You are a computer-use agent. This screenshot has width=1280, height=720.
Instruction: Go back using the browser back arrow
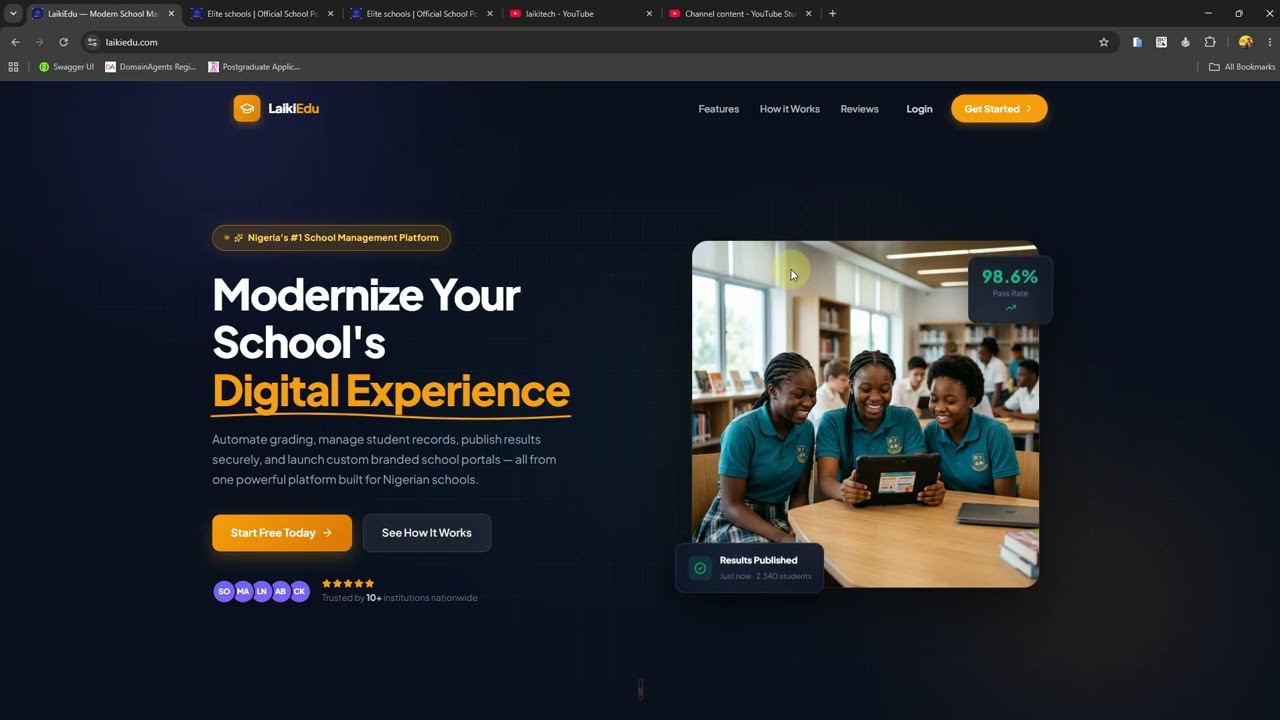pyautogui.click(x=15, y=42)
